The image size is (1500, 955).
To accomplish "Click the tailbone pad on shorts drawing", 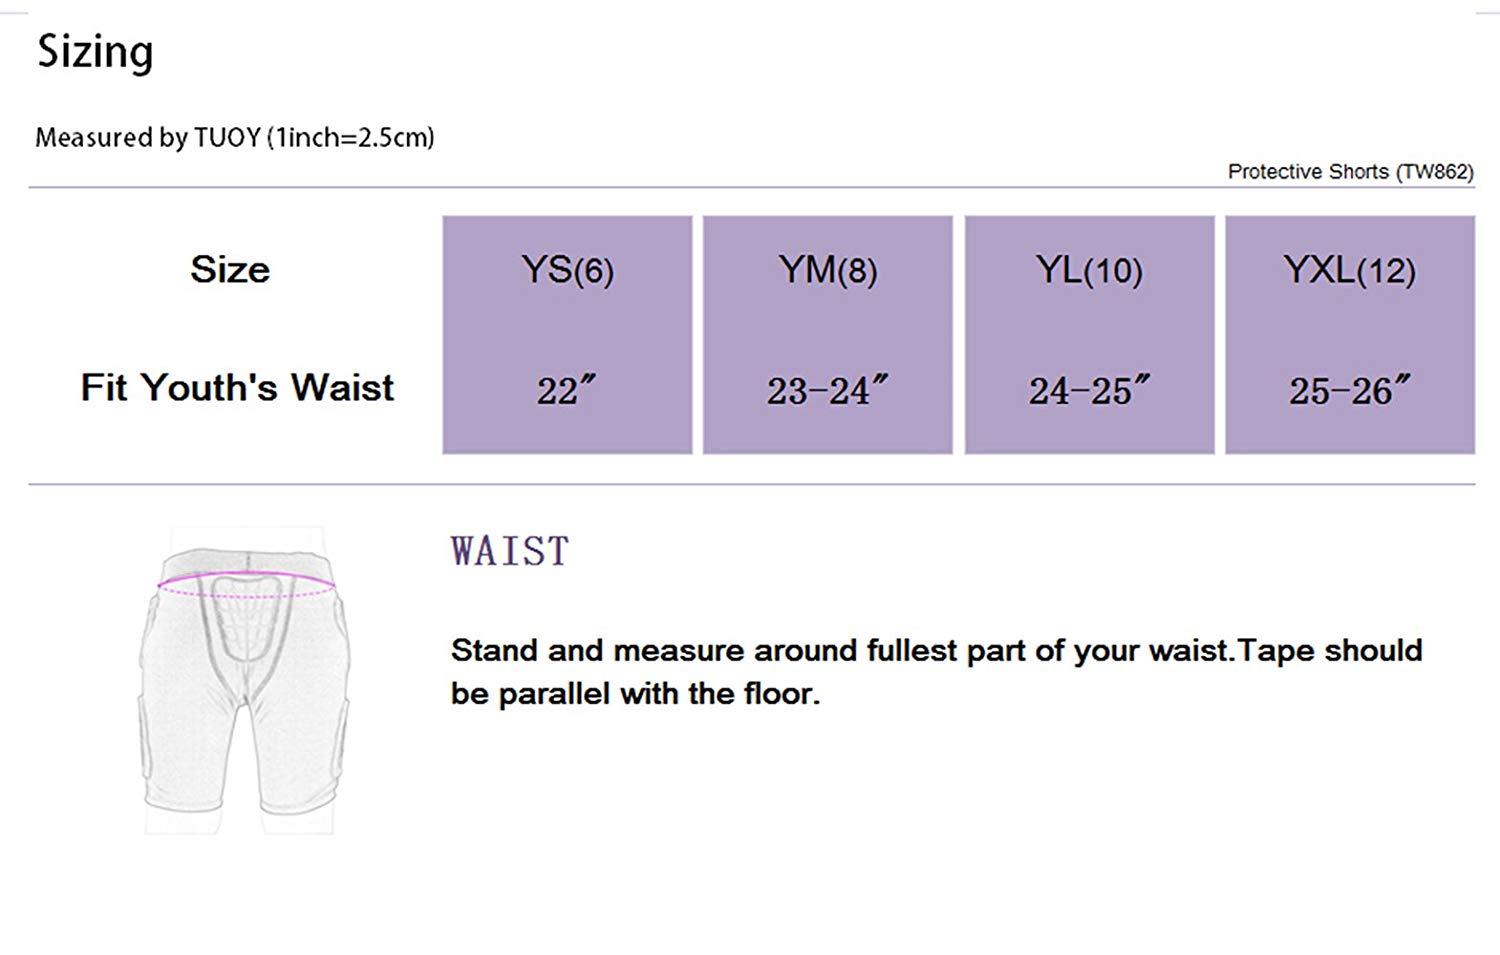I will 245,618.
